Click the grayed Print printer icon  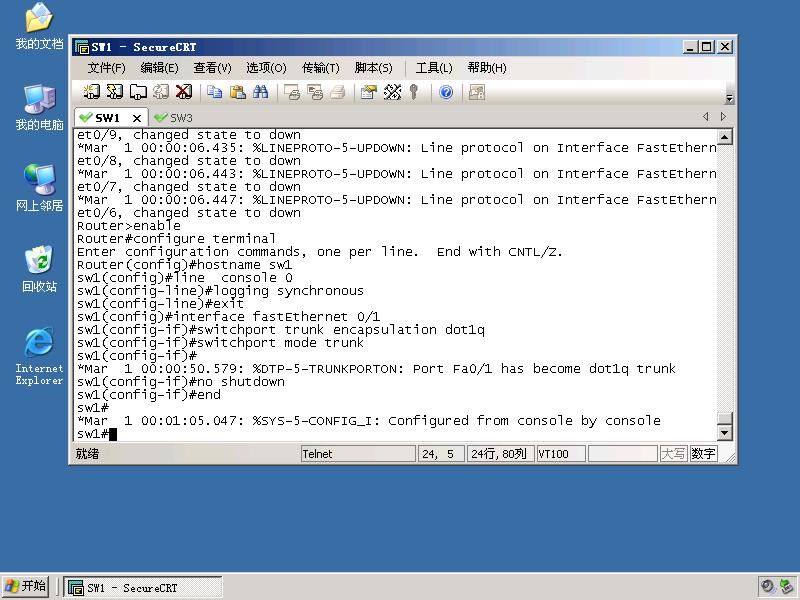[x=338, y=92]
